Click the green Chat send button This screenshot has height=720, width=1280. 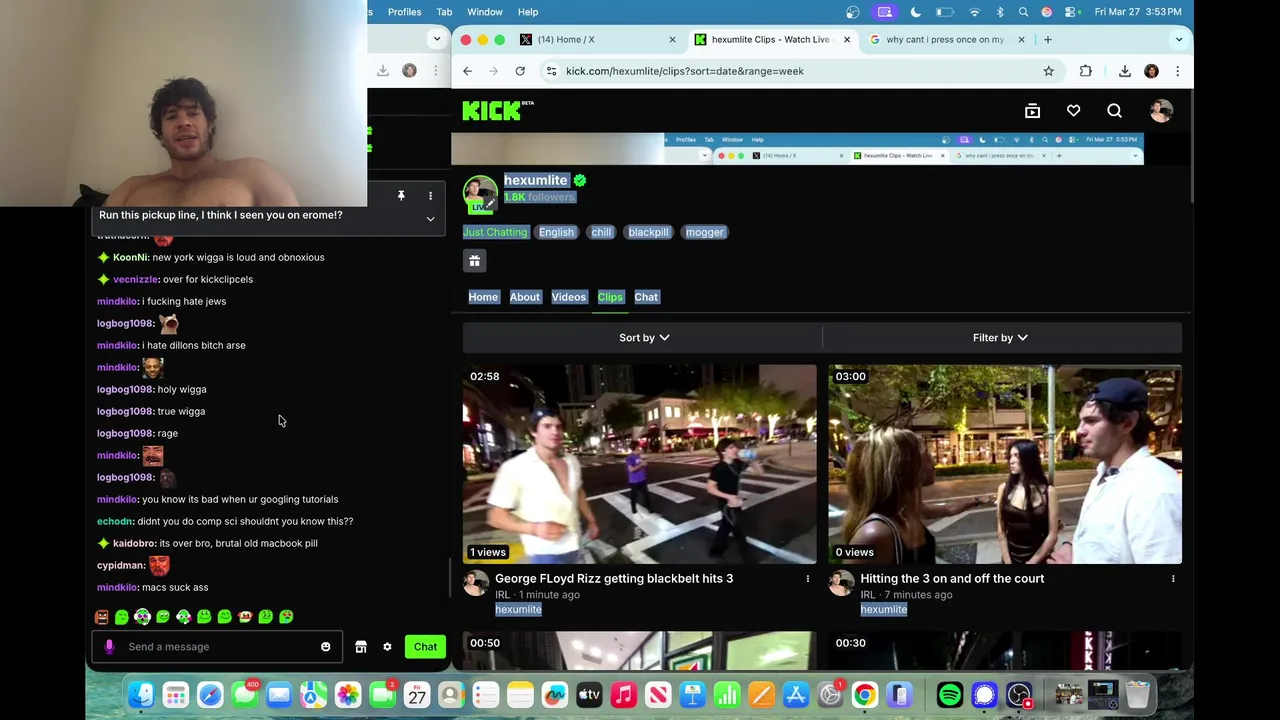click(425, 647)
